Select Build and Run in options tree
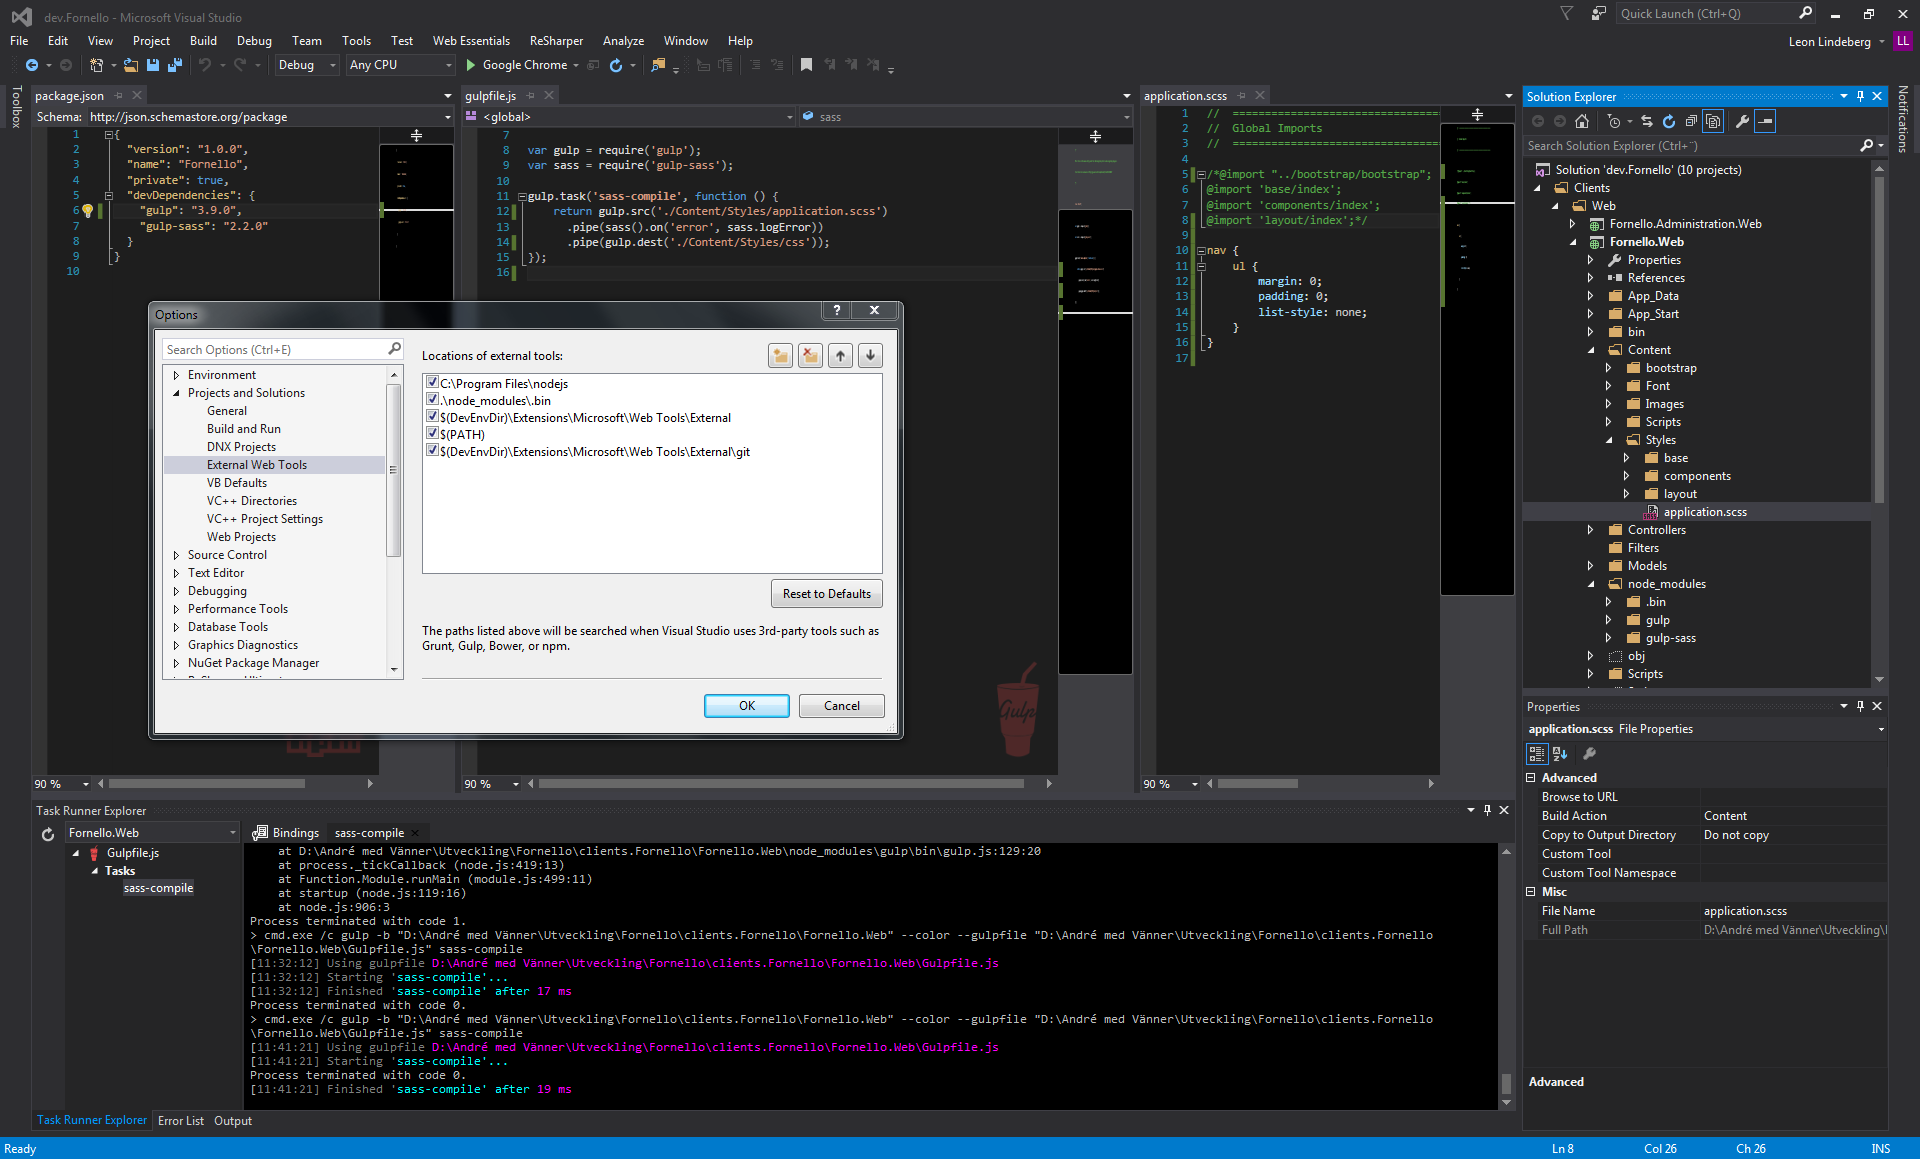 pyautogui.click(x=244, y=429)
